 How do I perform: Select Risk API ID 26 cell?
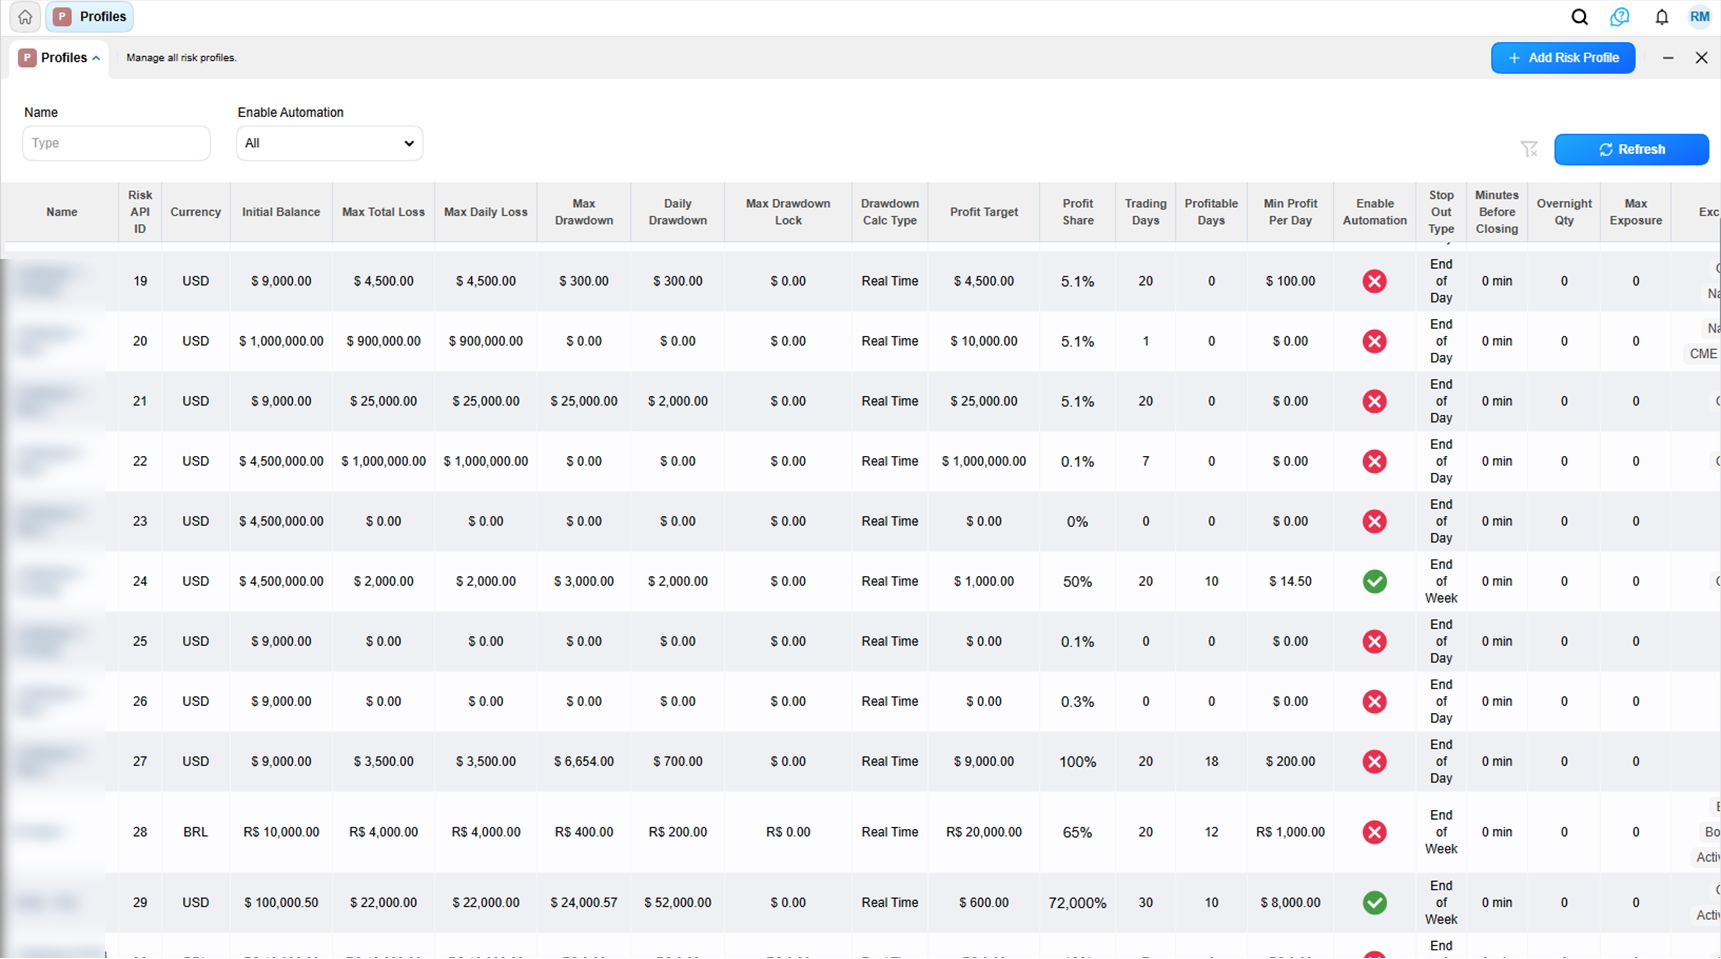(140, 701)
